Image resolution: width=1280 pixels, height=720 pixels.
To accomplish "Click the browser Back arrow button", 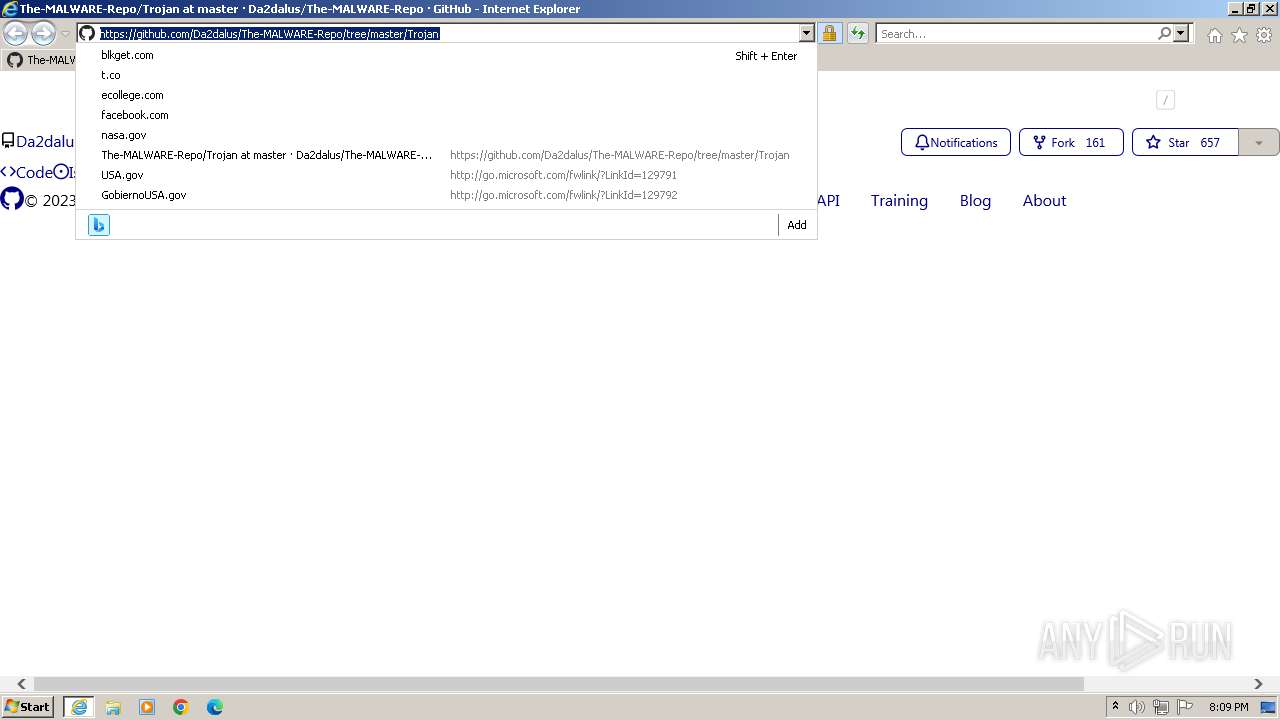I will [x=15, y=34].
